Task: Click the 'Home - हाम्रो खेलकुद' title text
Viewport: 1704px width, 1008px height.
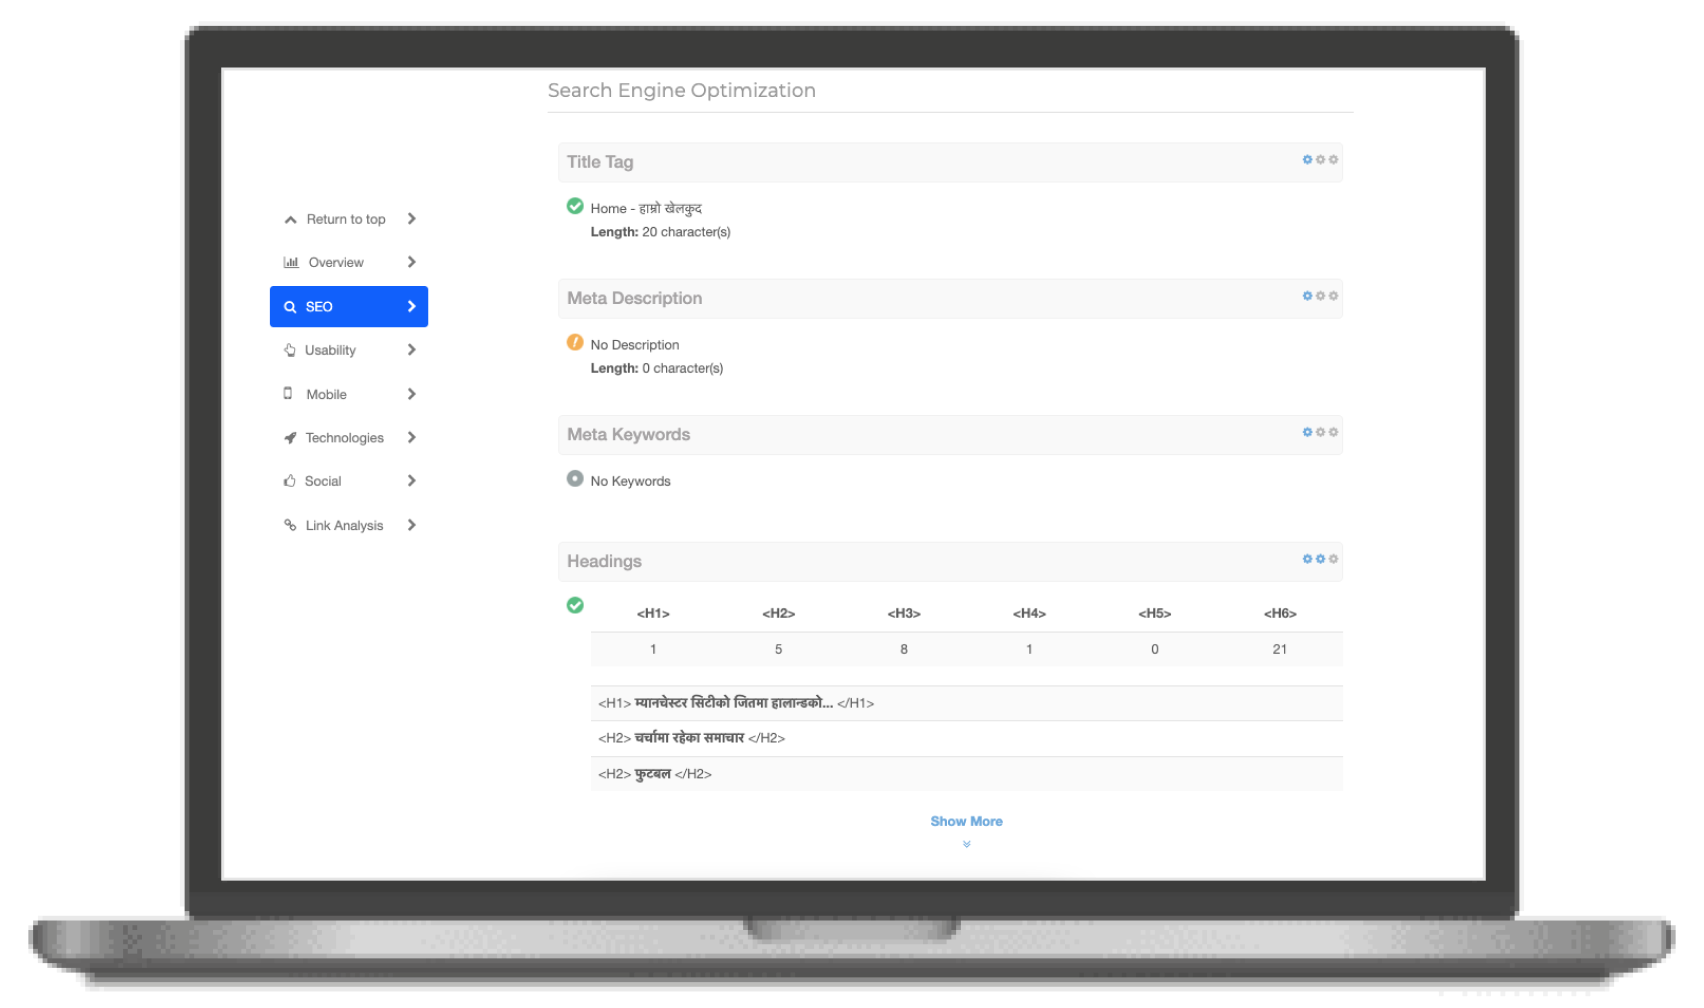Action: 646,208
